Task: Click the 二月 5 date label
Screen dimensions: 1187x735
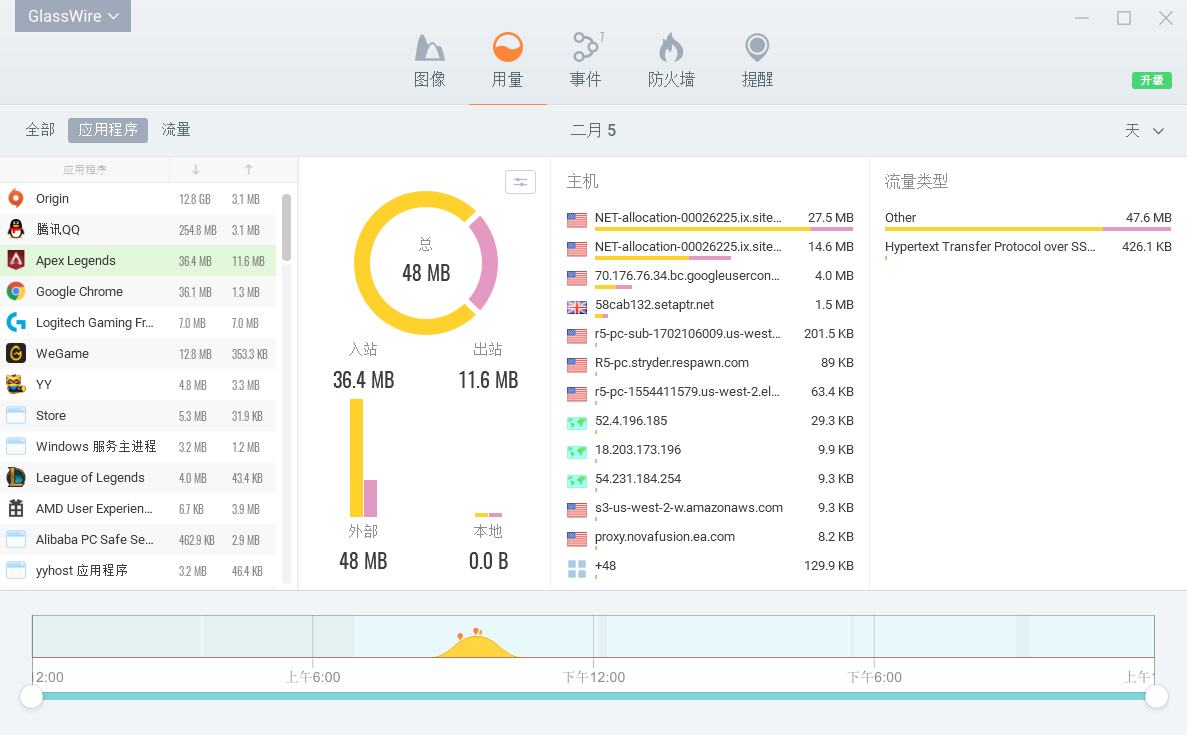Action: point(593,131)
